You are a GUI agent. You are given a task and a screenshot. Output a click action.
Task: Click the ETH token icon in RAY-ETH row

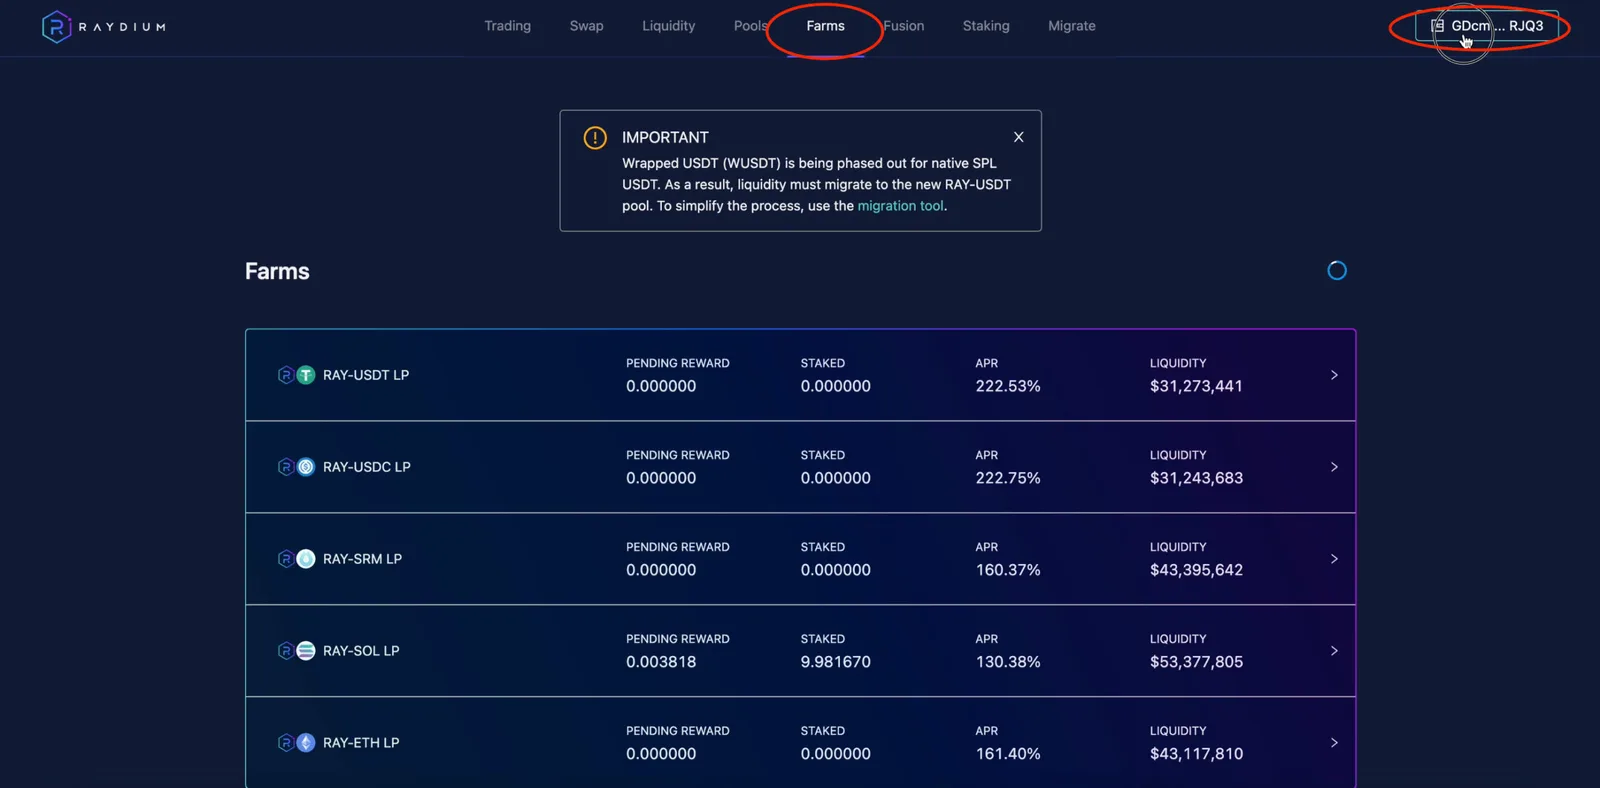306,743
